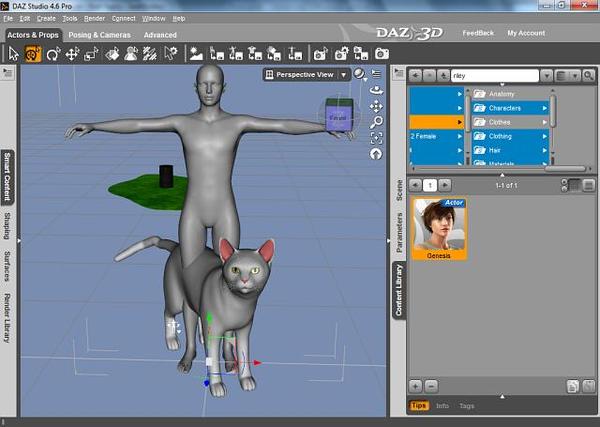Click the My Account link

(x=526, y=33)
